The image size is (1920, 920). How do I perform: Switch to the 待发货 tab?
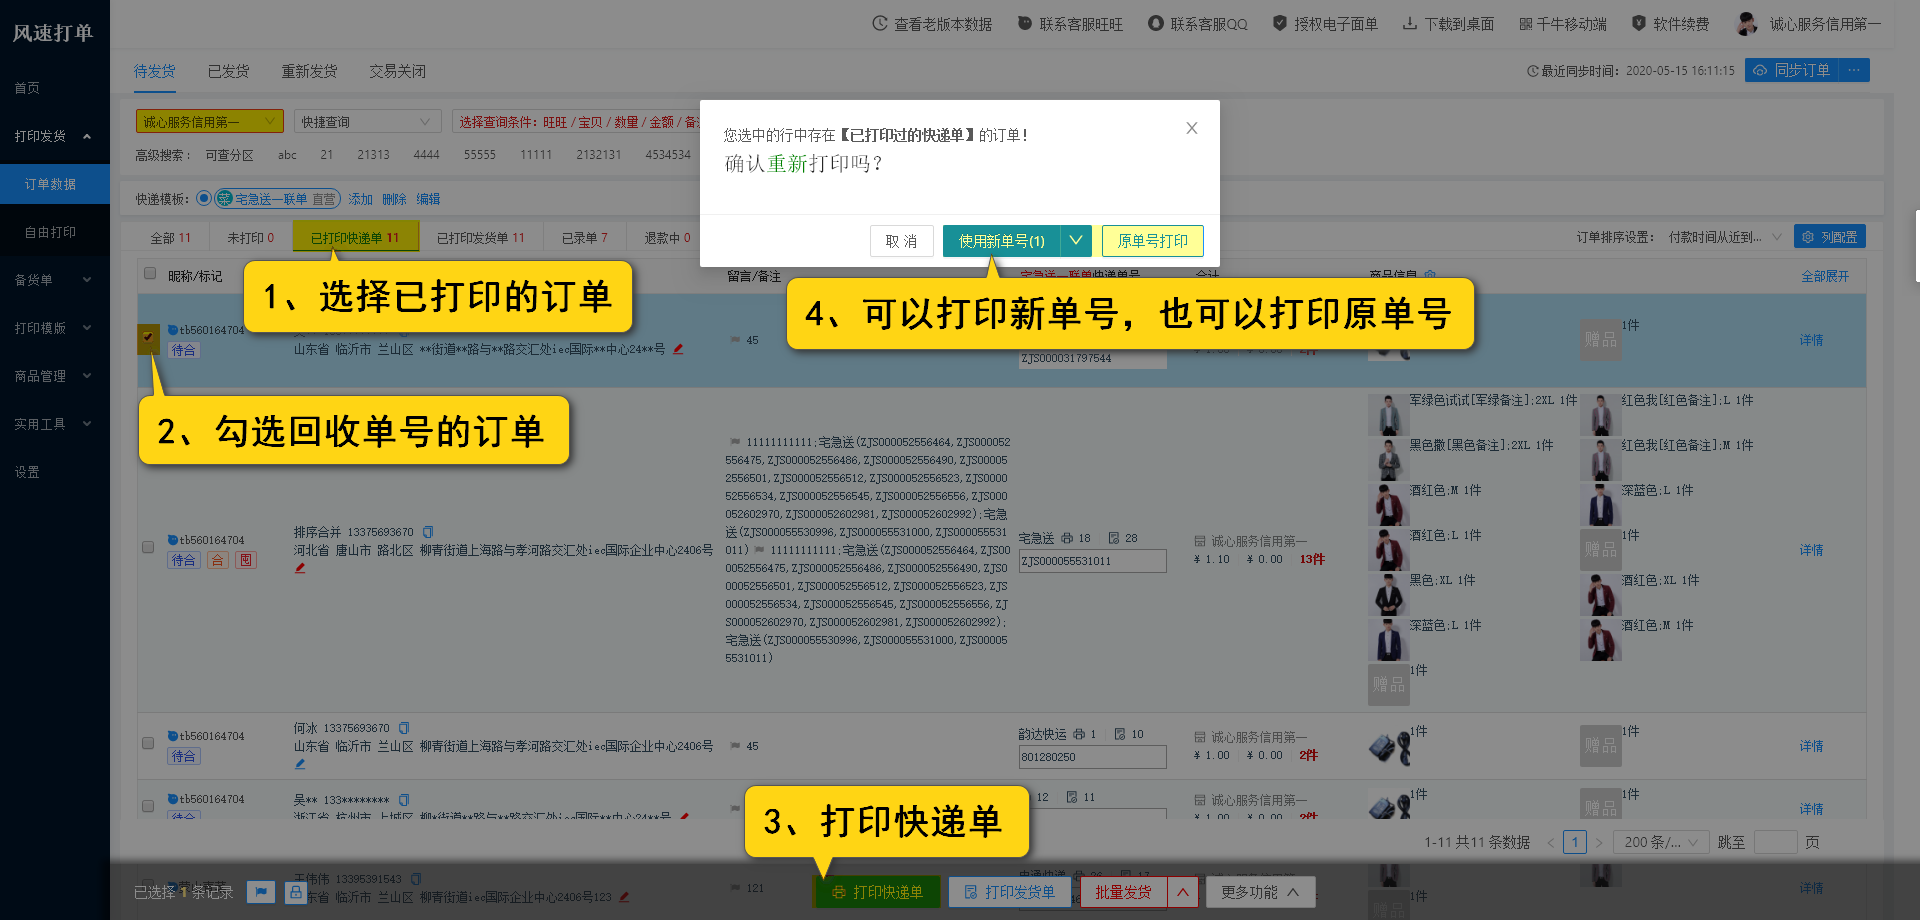tap(155, 71)
